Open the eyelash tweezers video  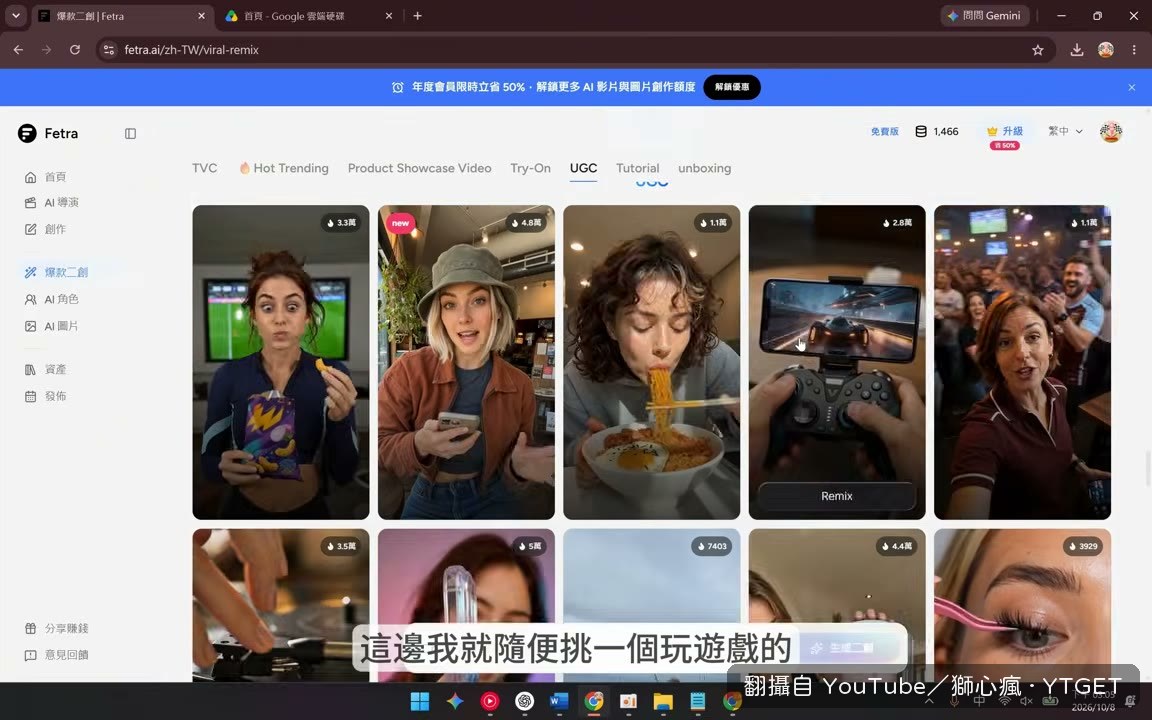click(x=1022, y=605)
